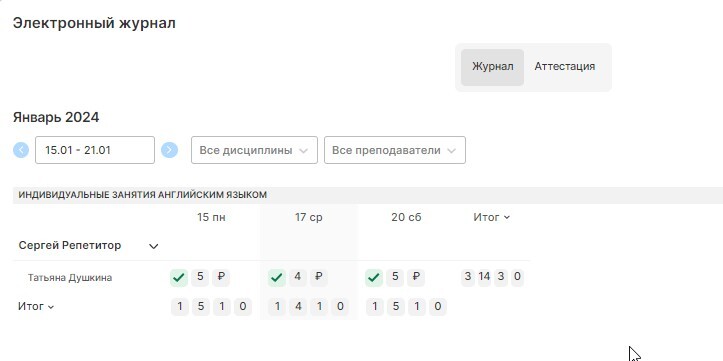The height and width of the screenshot is (361, 723).
Task: Open grade 4 cell on Wednesday 17
Action: coord(297,277)
